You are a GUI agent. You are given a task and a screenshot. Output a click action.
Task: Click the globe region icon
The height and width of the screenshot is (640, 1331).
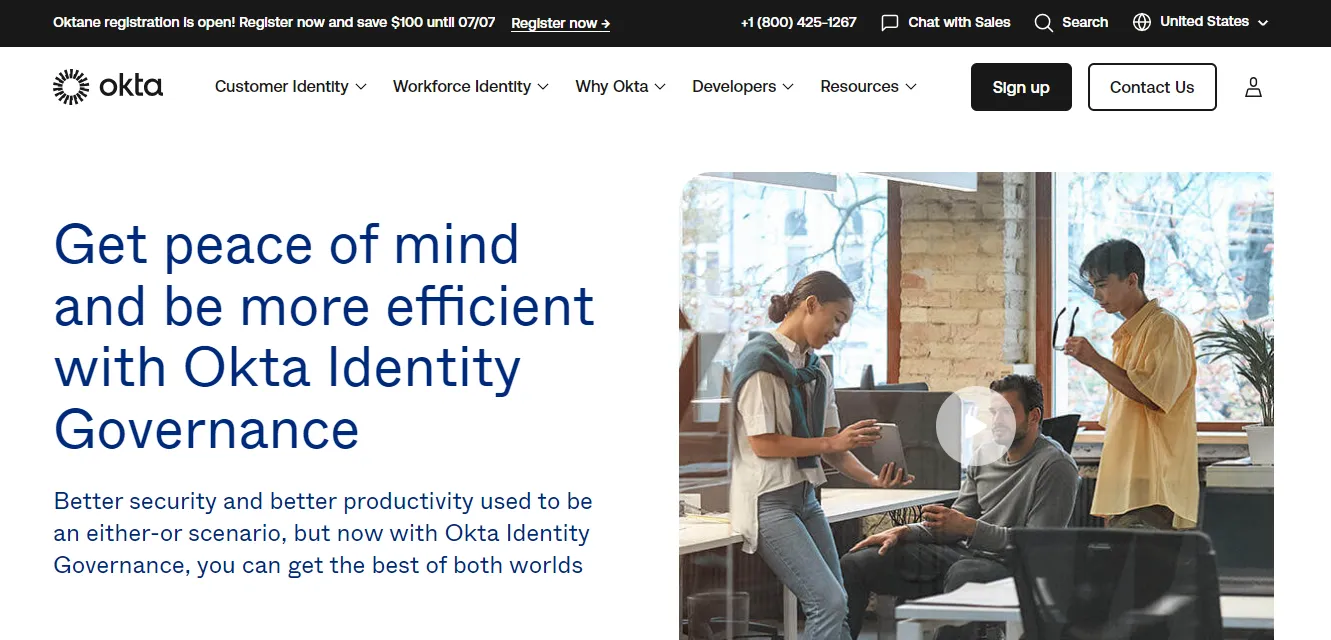(1142, 22)
